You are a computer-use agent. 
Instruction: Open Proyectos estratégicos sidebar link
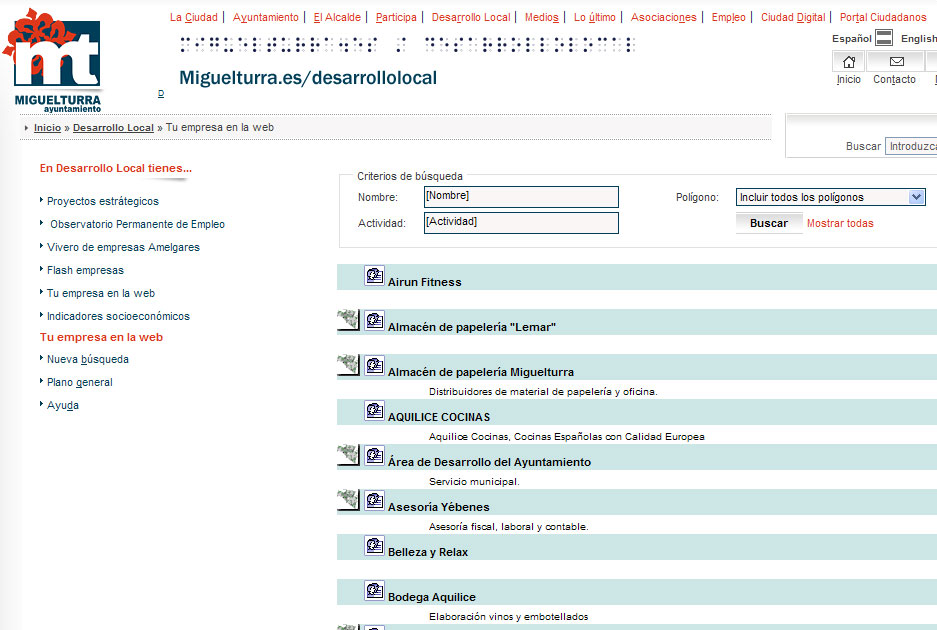[103, 201]
